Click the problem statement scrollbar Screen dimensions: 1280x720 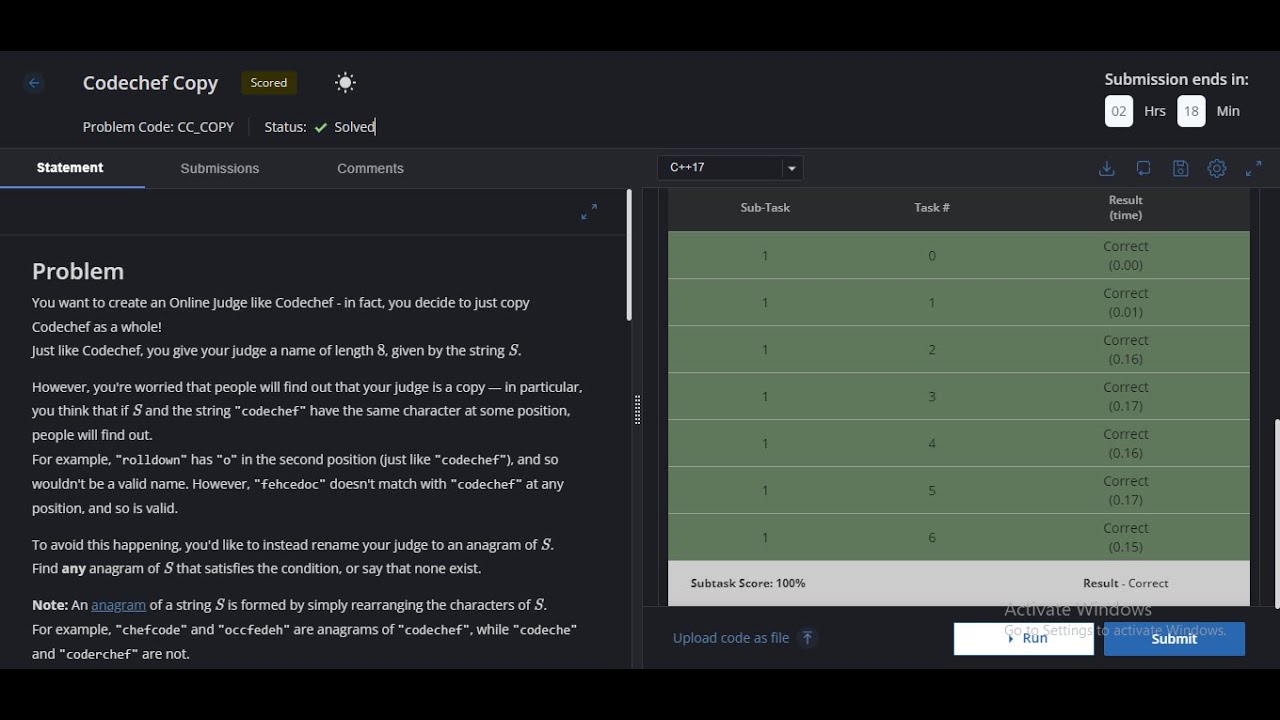[x=629, y=255]
